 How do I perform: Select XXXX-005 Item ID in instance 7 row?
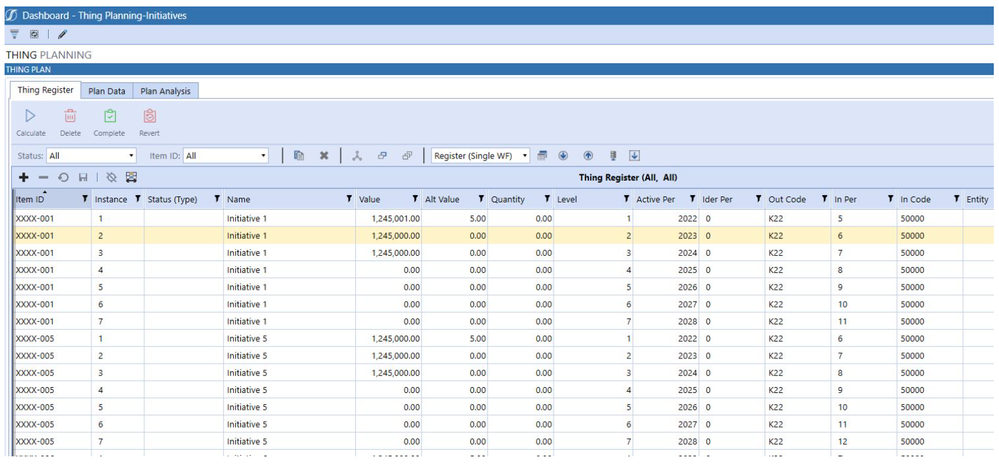(x=53, y=441)
